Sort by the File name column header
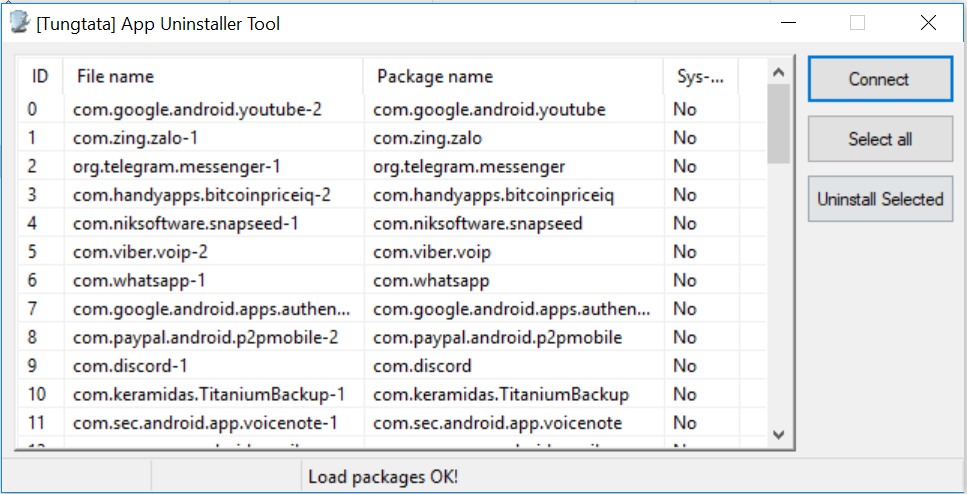The width and height of the screenshot is (967, 494). [213, 76]
